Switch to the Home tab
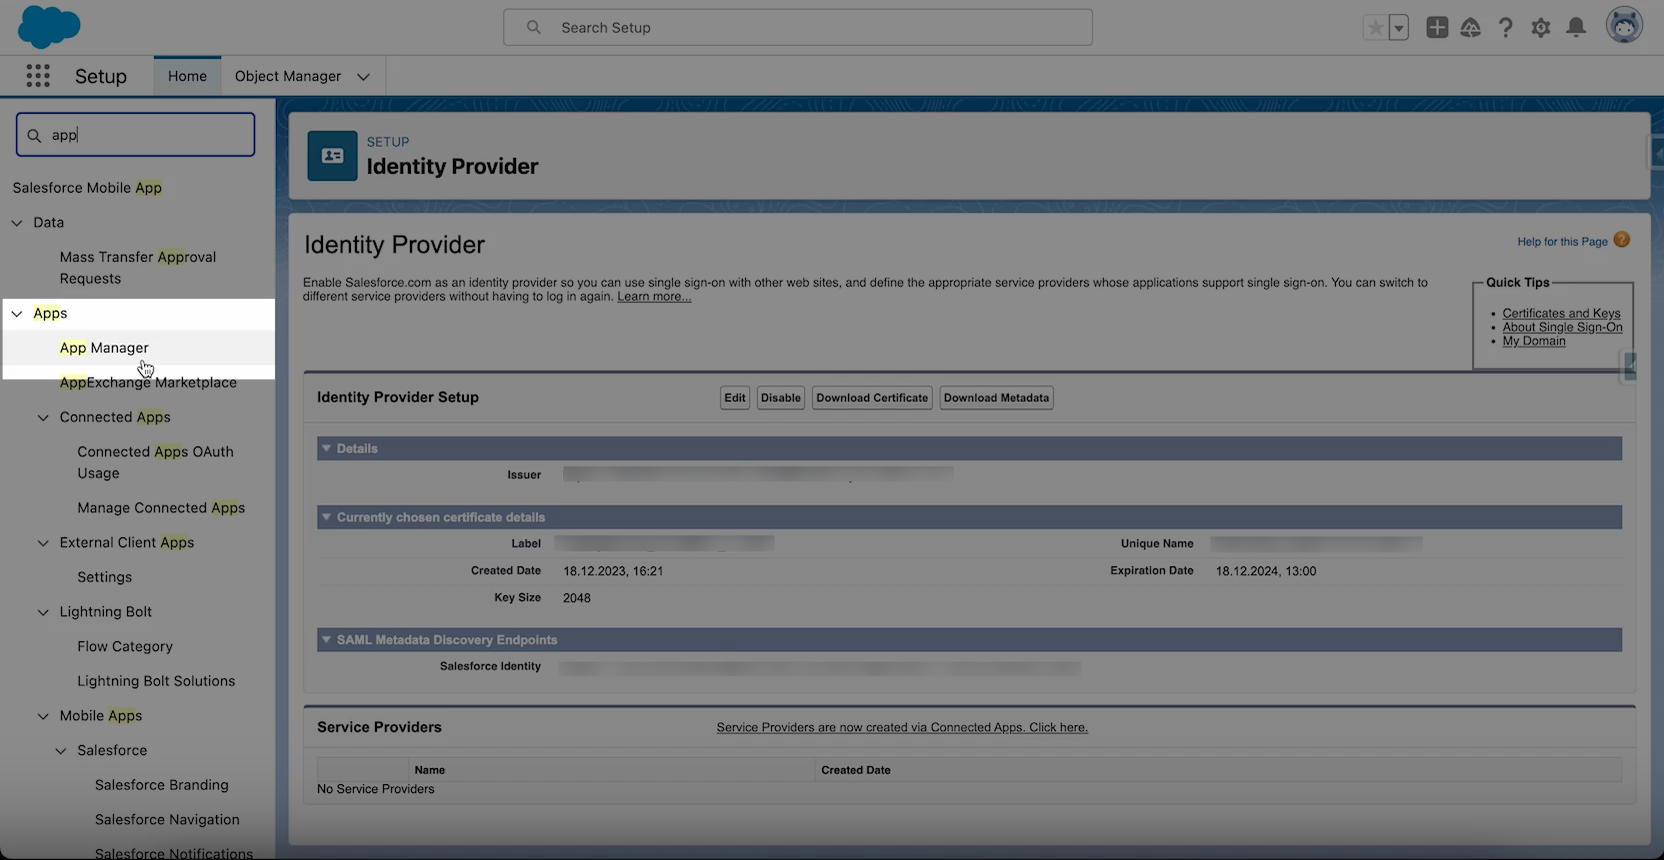Viewport: 1664px width, 860px height. [187, 76]
